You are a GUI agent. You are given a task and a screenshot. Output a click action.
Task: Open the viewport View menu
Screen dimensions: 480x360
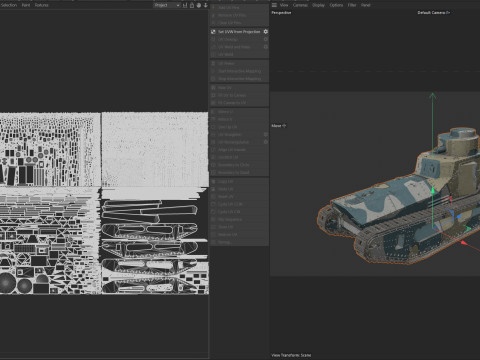click(284, 5)
